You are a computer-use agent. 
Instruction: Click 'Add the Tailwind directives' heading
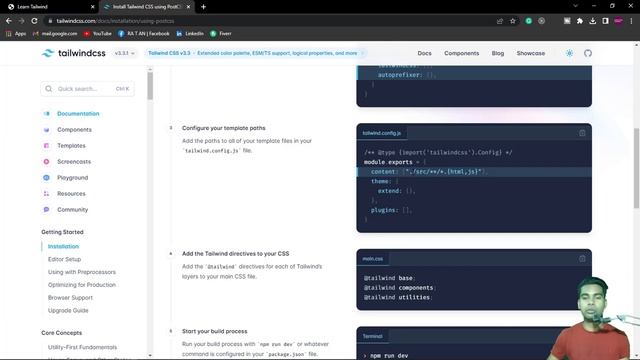[236, 253]
